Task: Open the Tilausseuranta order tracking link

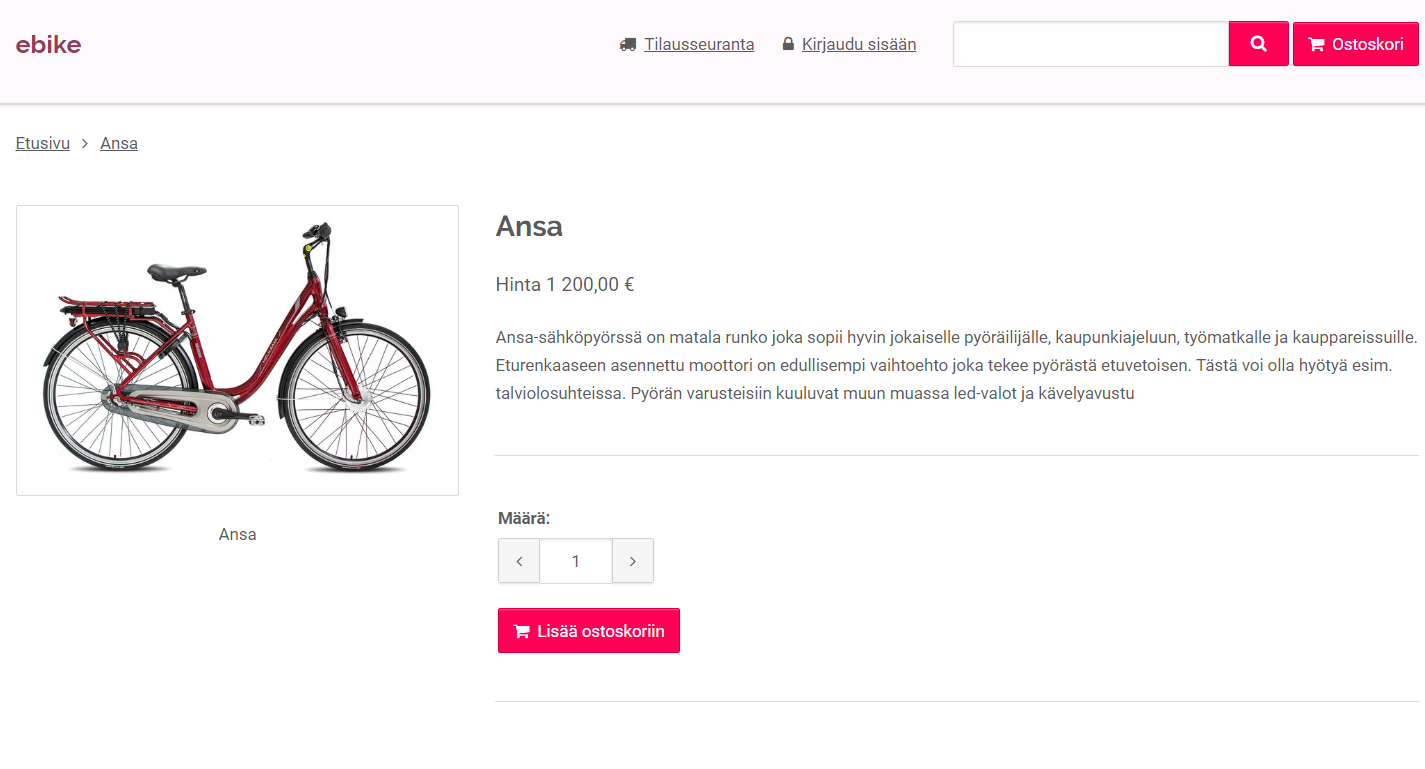Action: [699, 44]
